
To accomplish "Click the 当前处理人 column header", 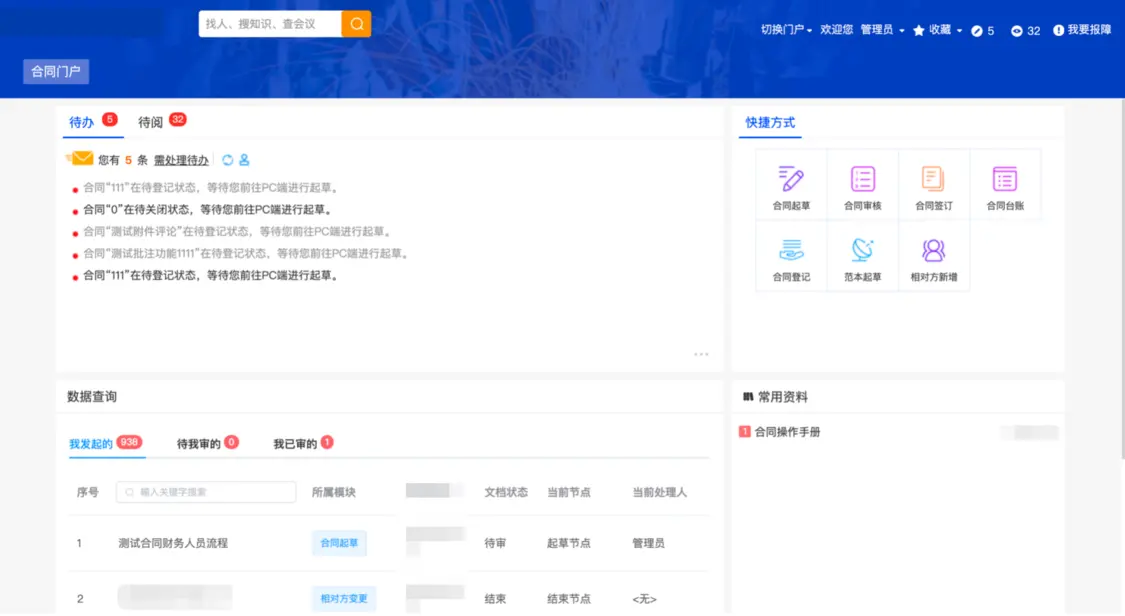I will pyautogui.click(x=659, y=492).
